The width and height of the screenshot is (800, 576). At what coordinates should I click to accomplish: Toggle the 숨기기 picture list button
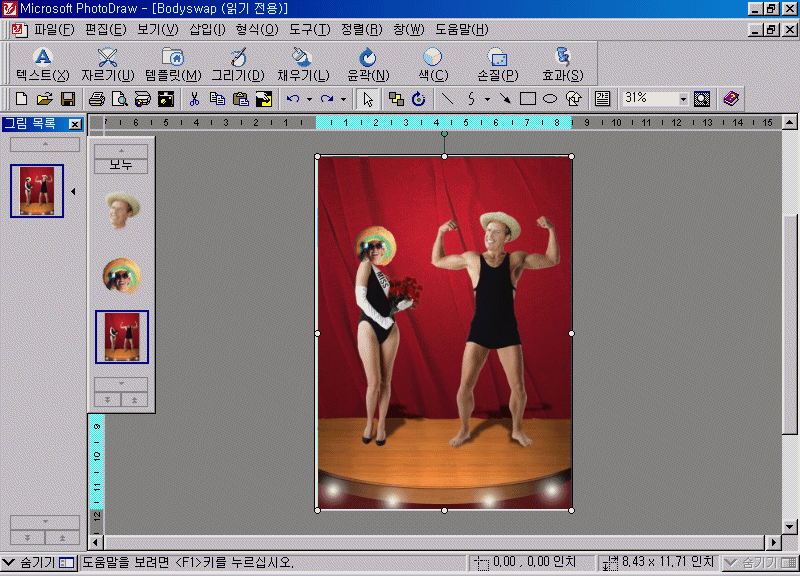(x=39, y=563)
